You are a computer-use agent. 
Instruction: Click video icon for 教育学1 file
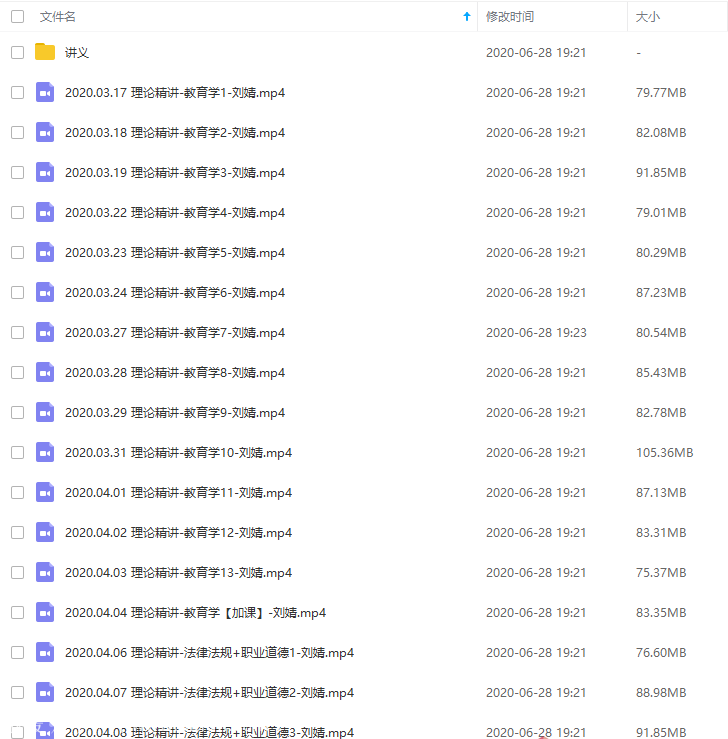(x=45, y=92)
